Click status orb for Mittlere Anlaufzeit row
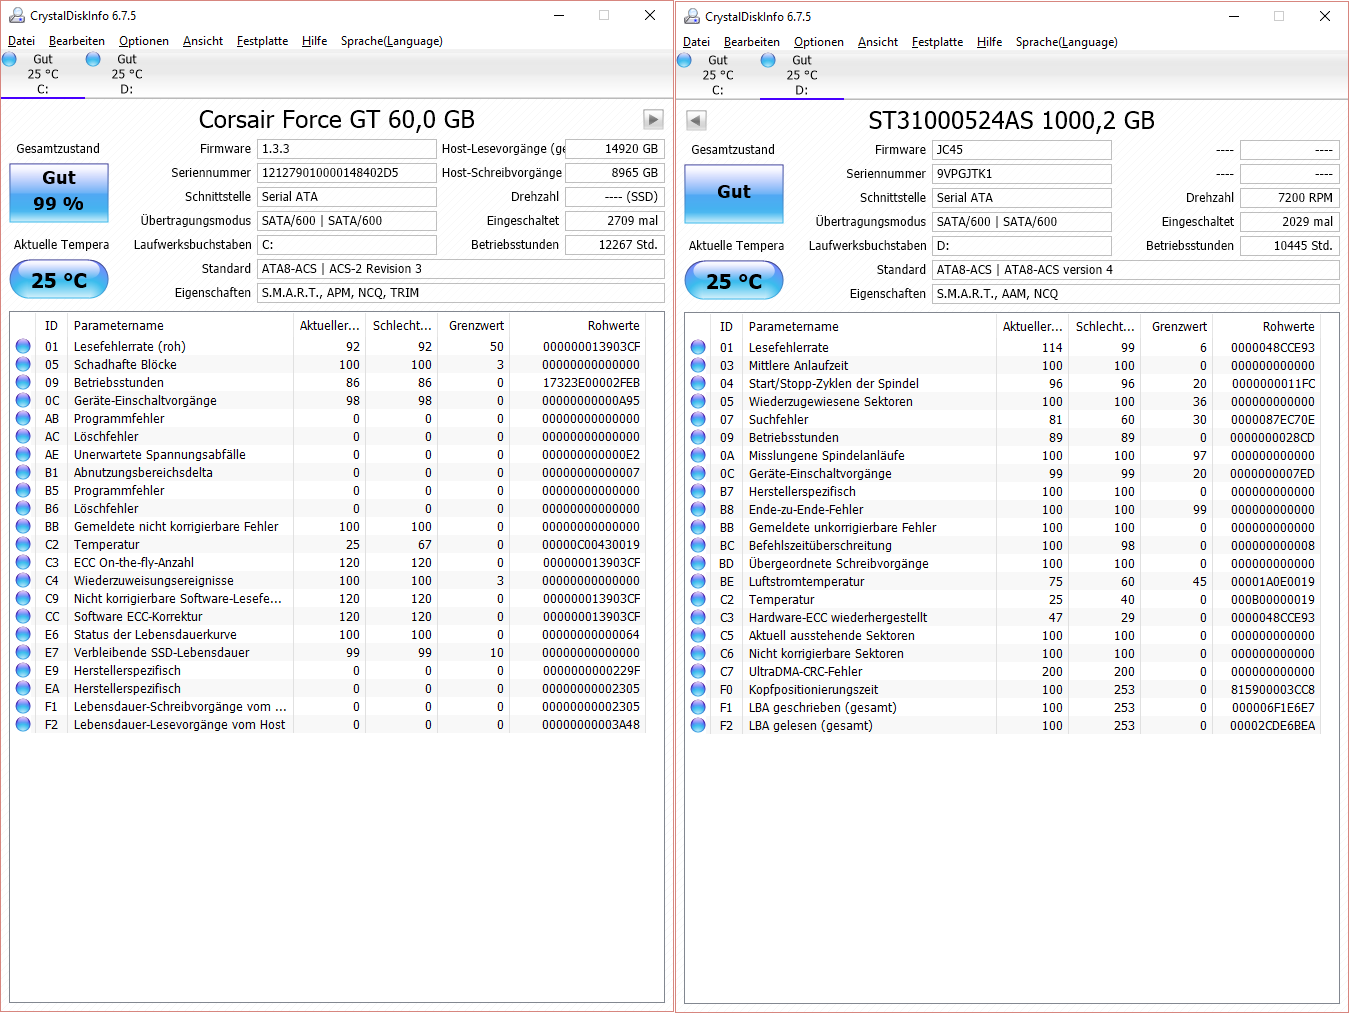1350x1014 pixels. point(698,365)
